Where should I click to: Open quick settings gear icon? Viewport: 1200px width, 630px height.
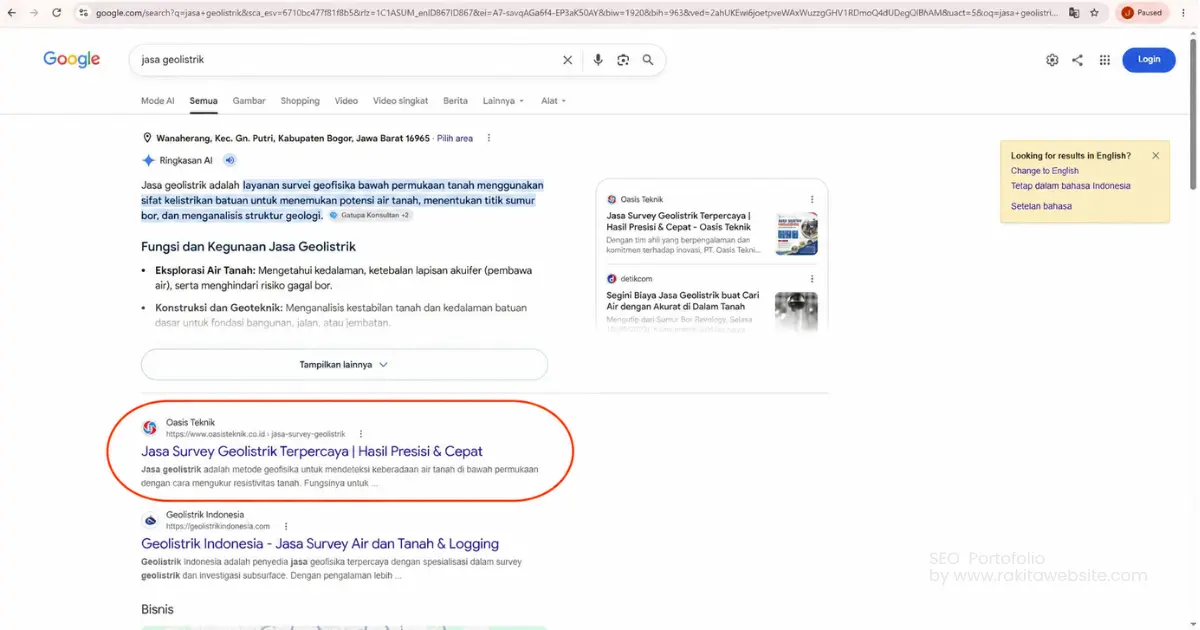point(1052,60)
